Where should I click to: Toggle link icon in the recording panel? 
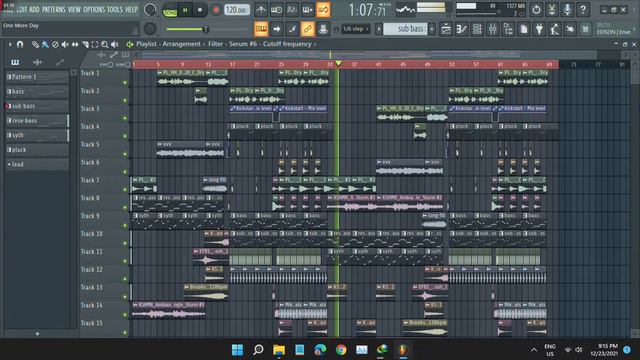[x=307, y=29]
